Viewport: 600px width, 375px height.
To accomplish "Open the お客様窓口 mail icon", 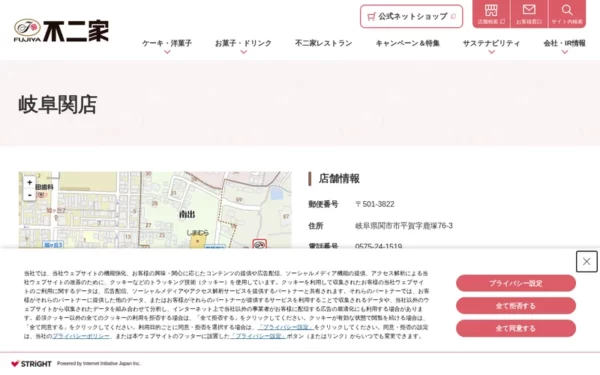I will coord(529,14).
